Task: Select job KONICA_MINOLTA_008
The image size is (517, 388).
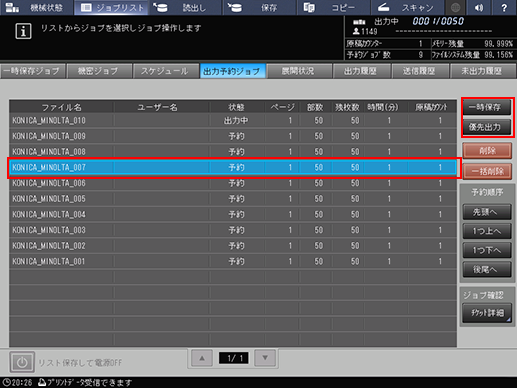Action: [233, 152]
